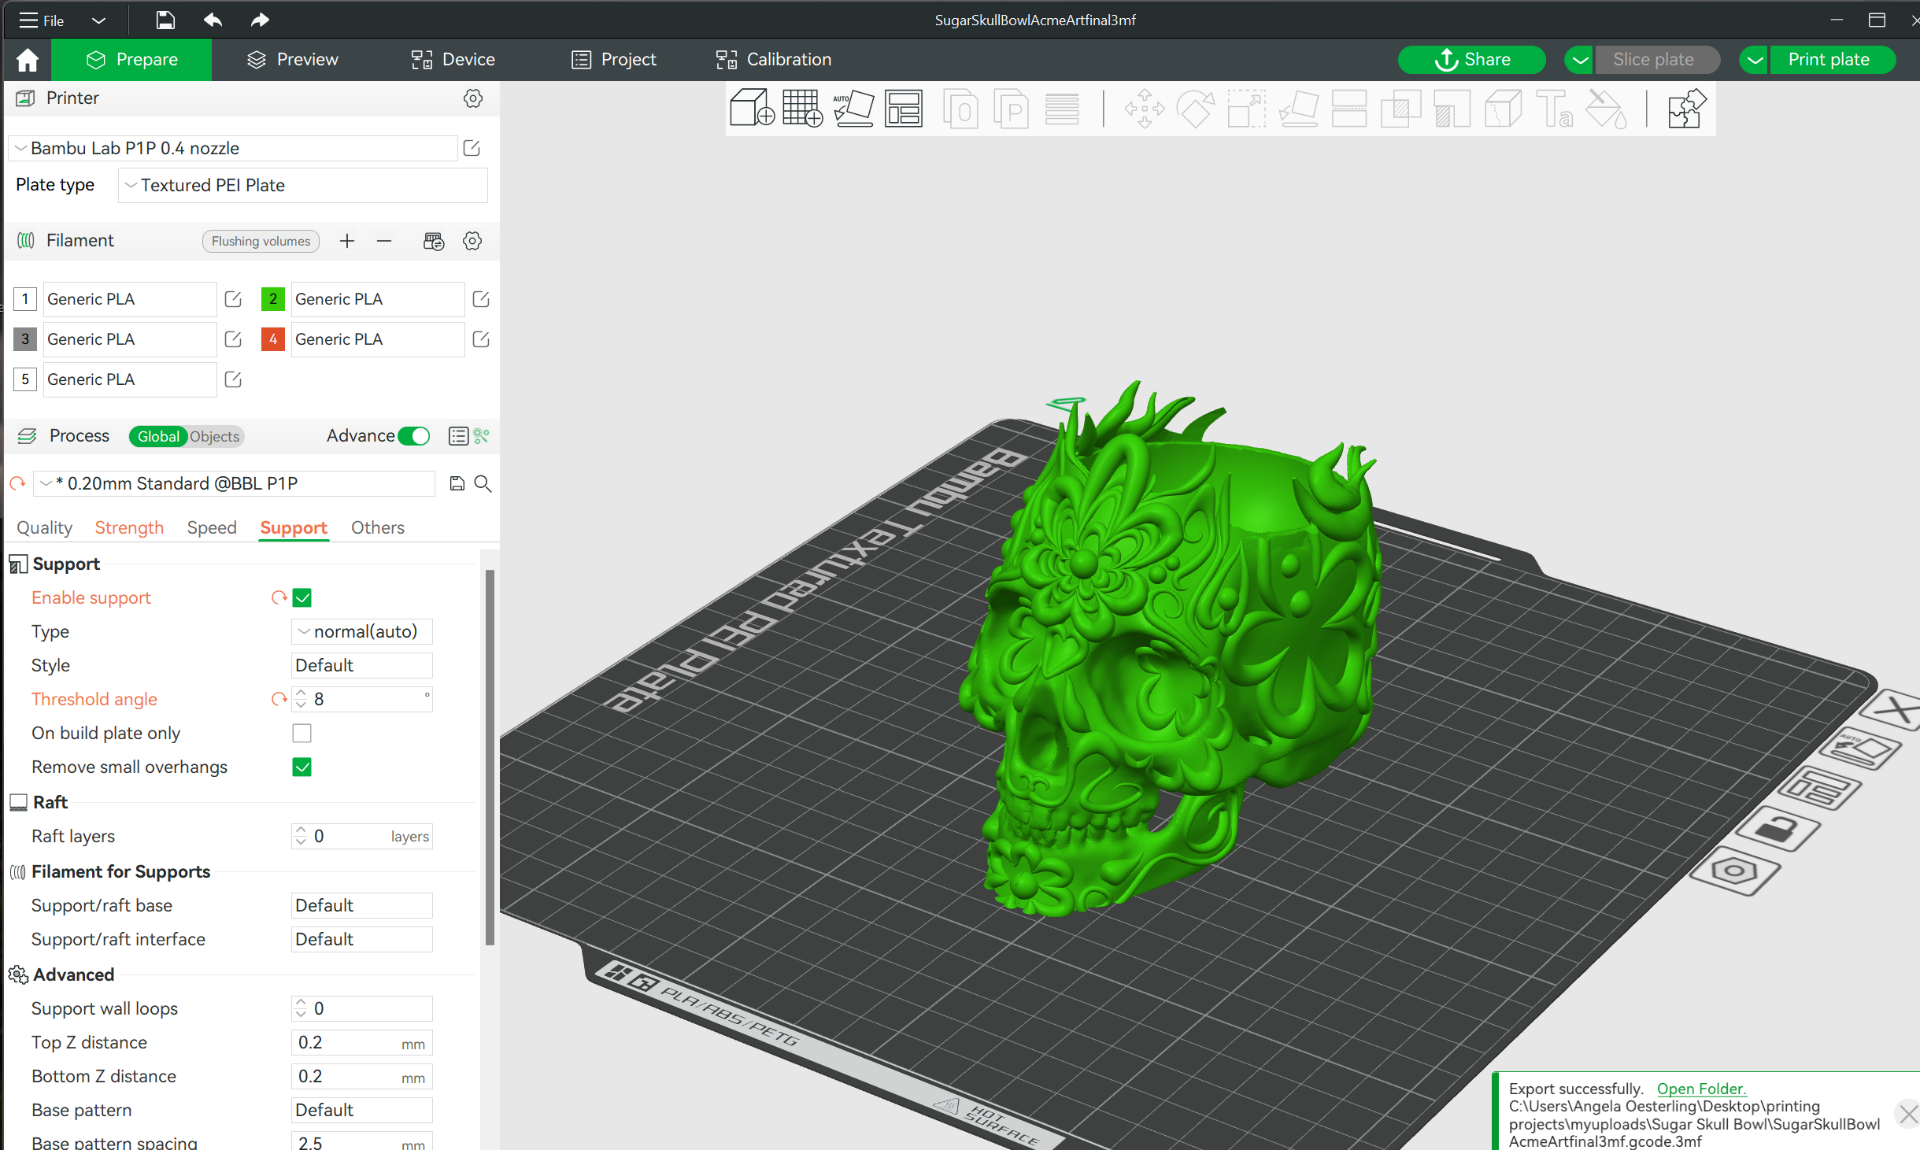Click the Arrange all objects icon

tap(904, 108)
